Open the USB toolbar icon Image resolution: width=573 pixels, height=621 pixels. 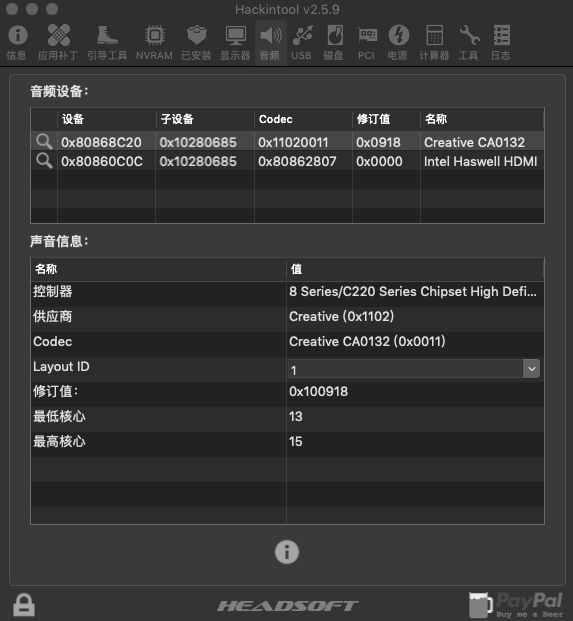click(302, 42)
